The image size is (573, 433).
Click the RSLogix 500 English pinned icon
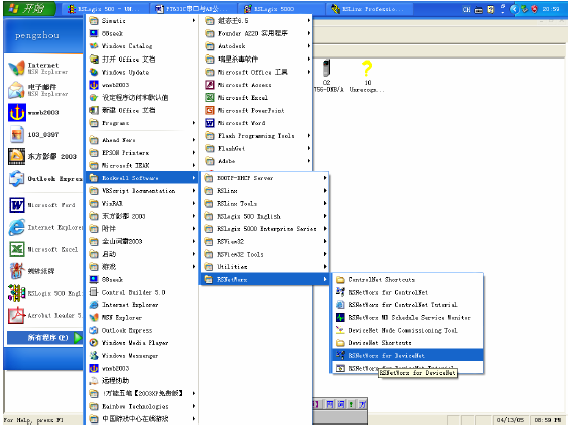(x=16, y=293)
